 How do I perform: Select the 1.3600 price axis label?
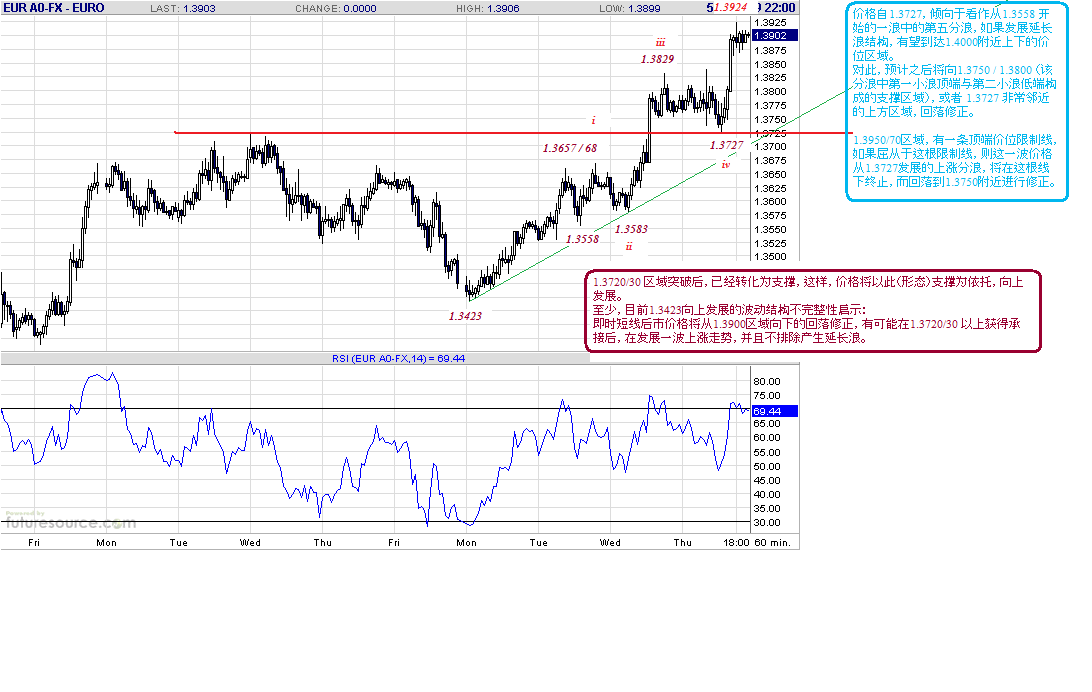click(x=770, y=201)
